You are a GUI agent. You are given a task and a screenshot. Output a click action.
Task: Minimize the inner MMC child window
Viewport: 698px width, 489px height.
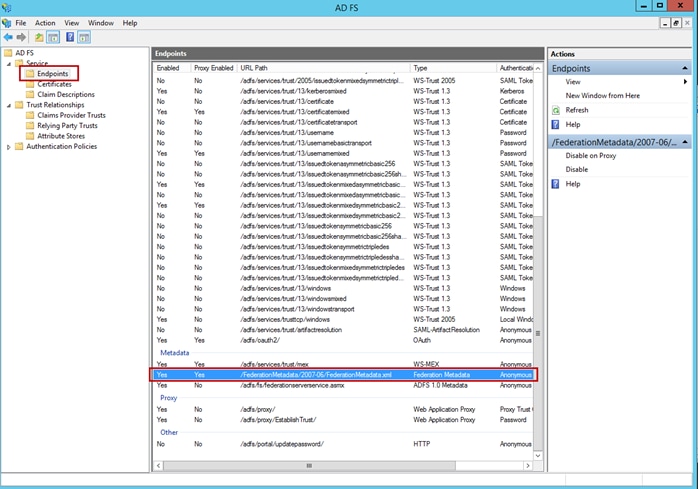(665, 23)
